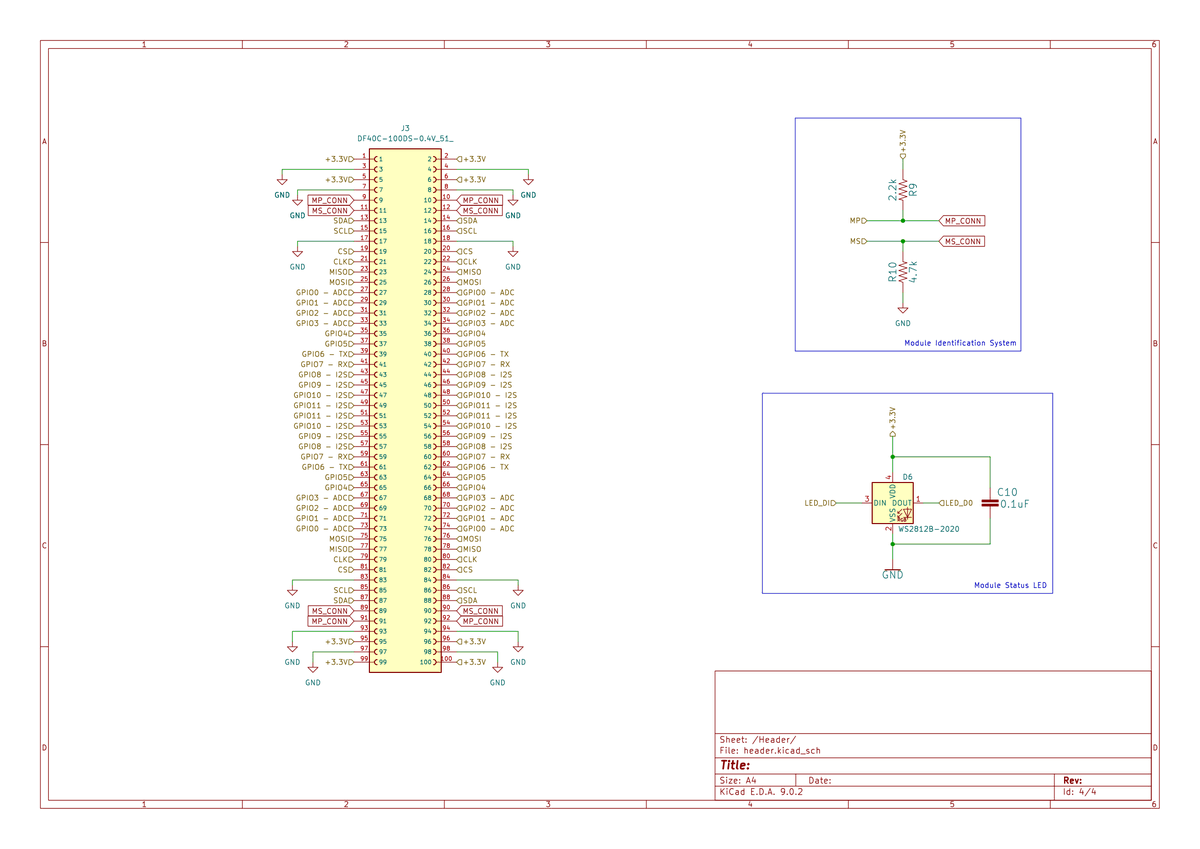Select MP_CONN global label at pin 10
Viewport: 1200px width, 849px height.
480,200
